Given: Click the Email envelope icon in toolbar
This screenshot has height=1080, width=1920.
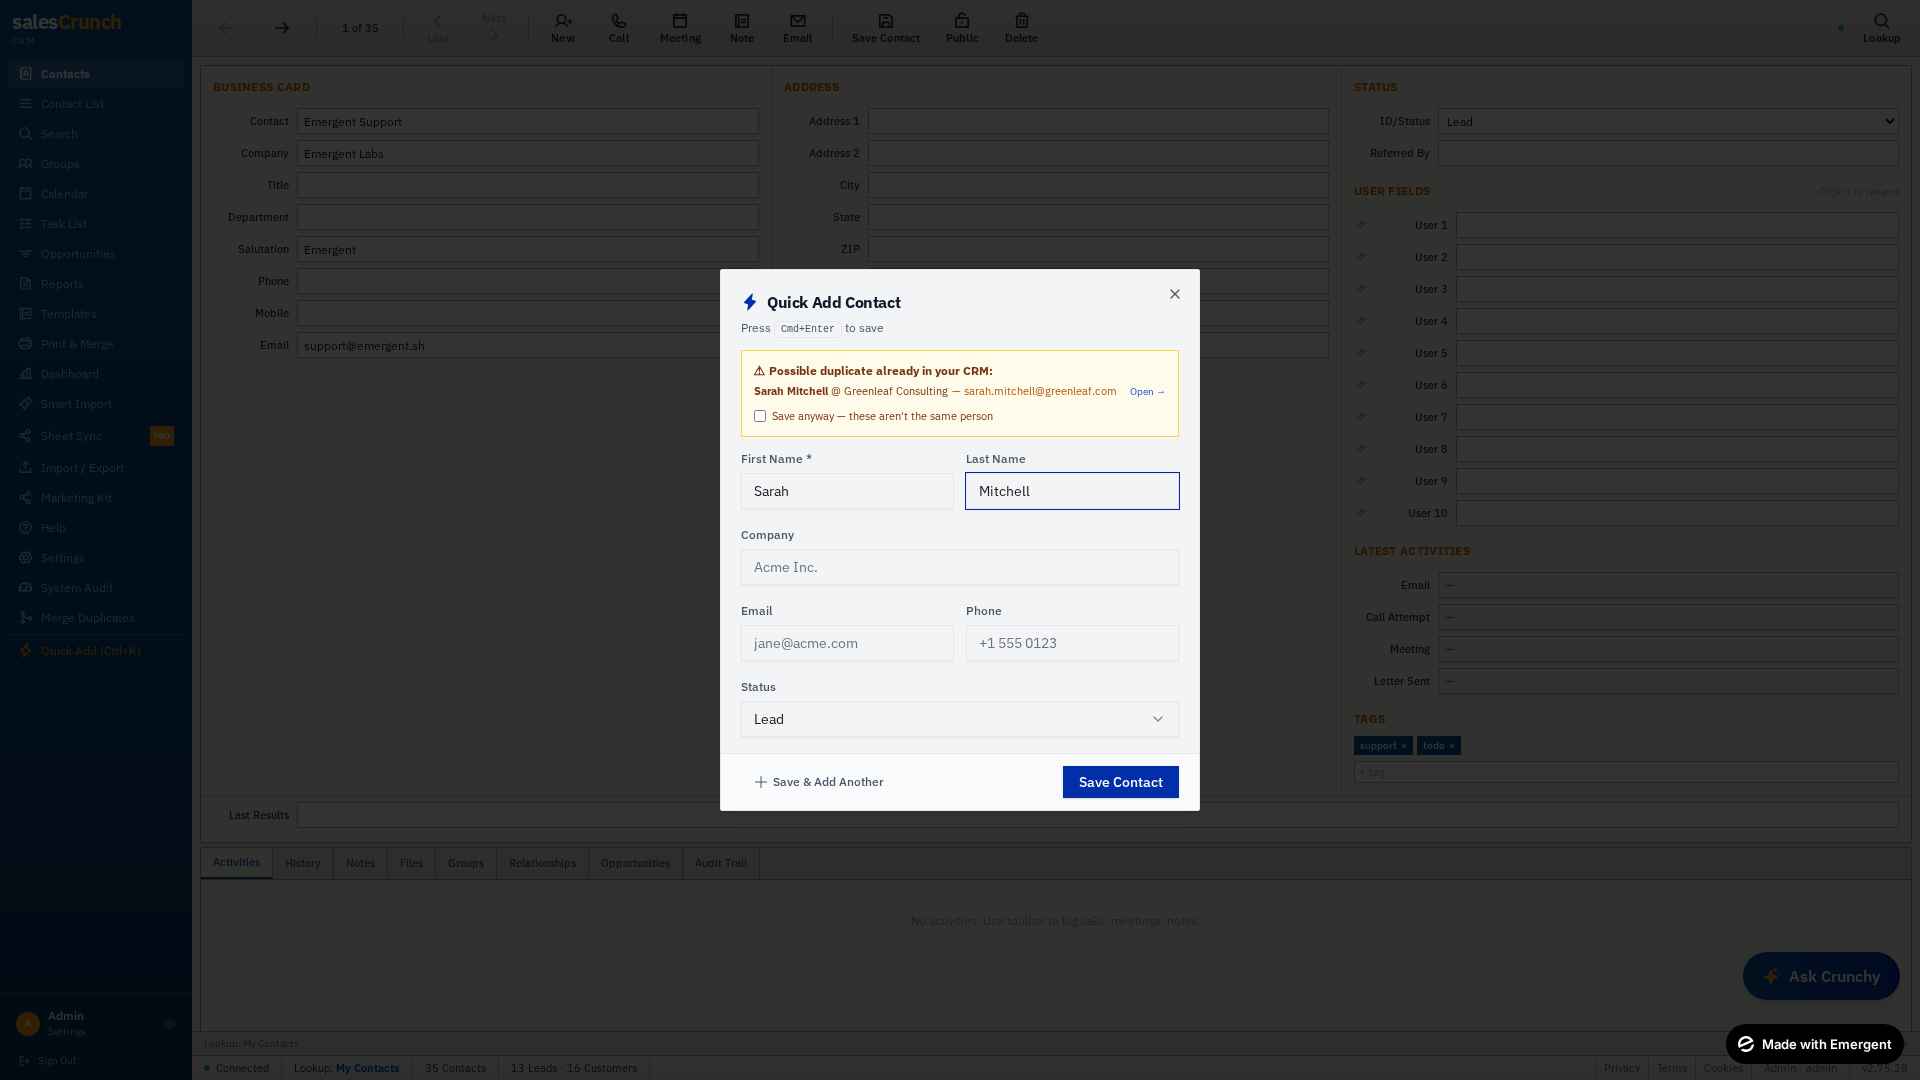Looking at the screenshot, I should tap(797, 28).
